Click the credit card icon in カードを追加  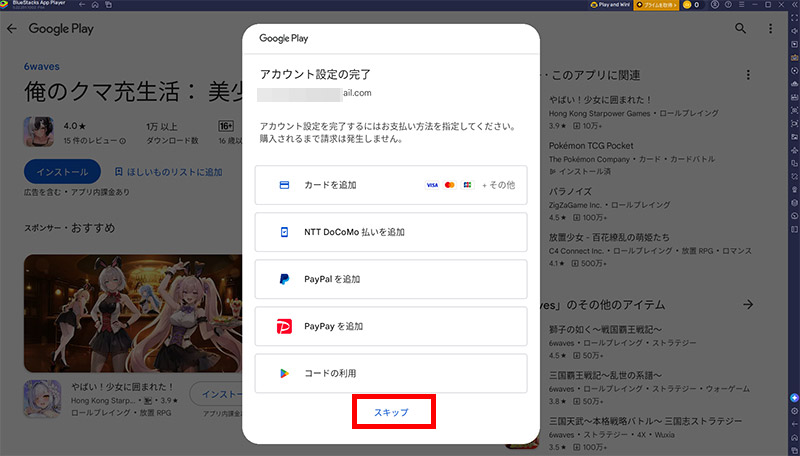point(284,185)
